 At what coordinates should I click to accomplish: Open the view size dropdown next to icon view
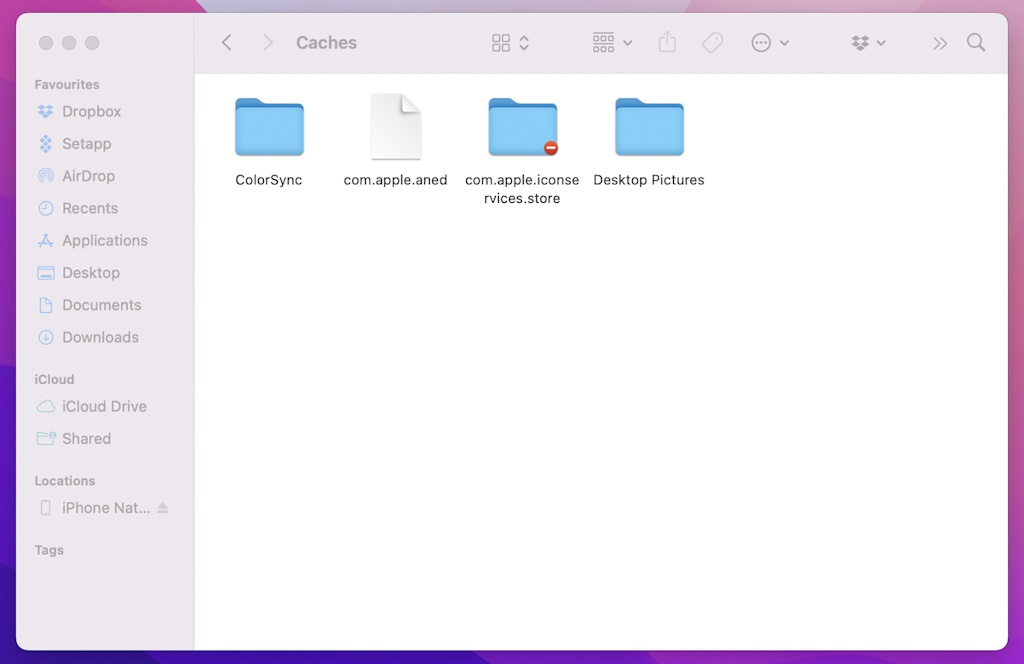[x=524, y=43]
